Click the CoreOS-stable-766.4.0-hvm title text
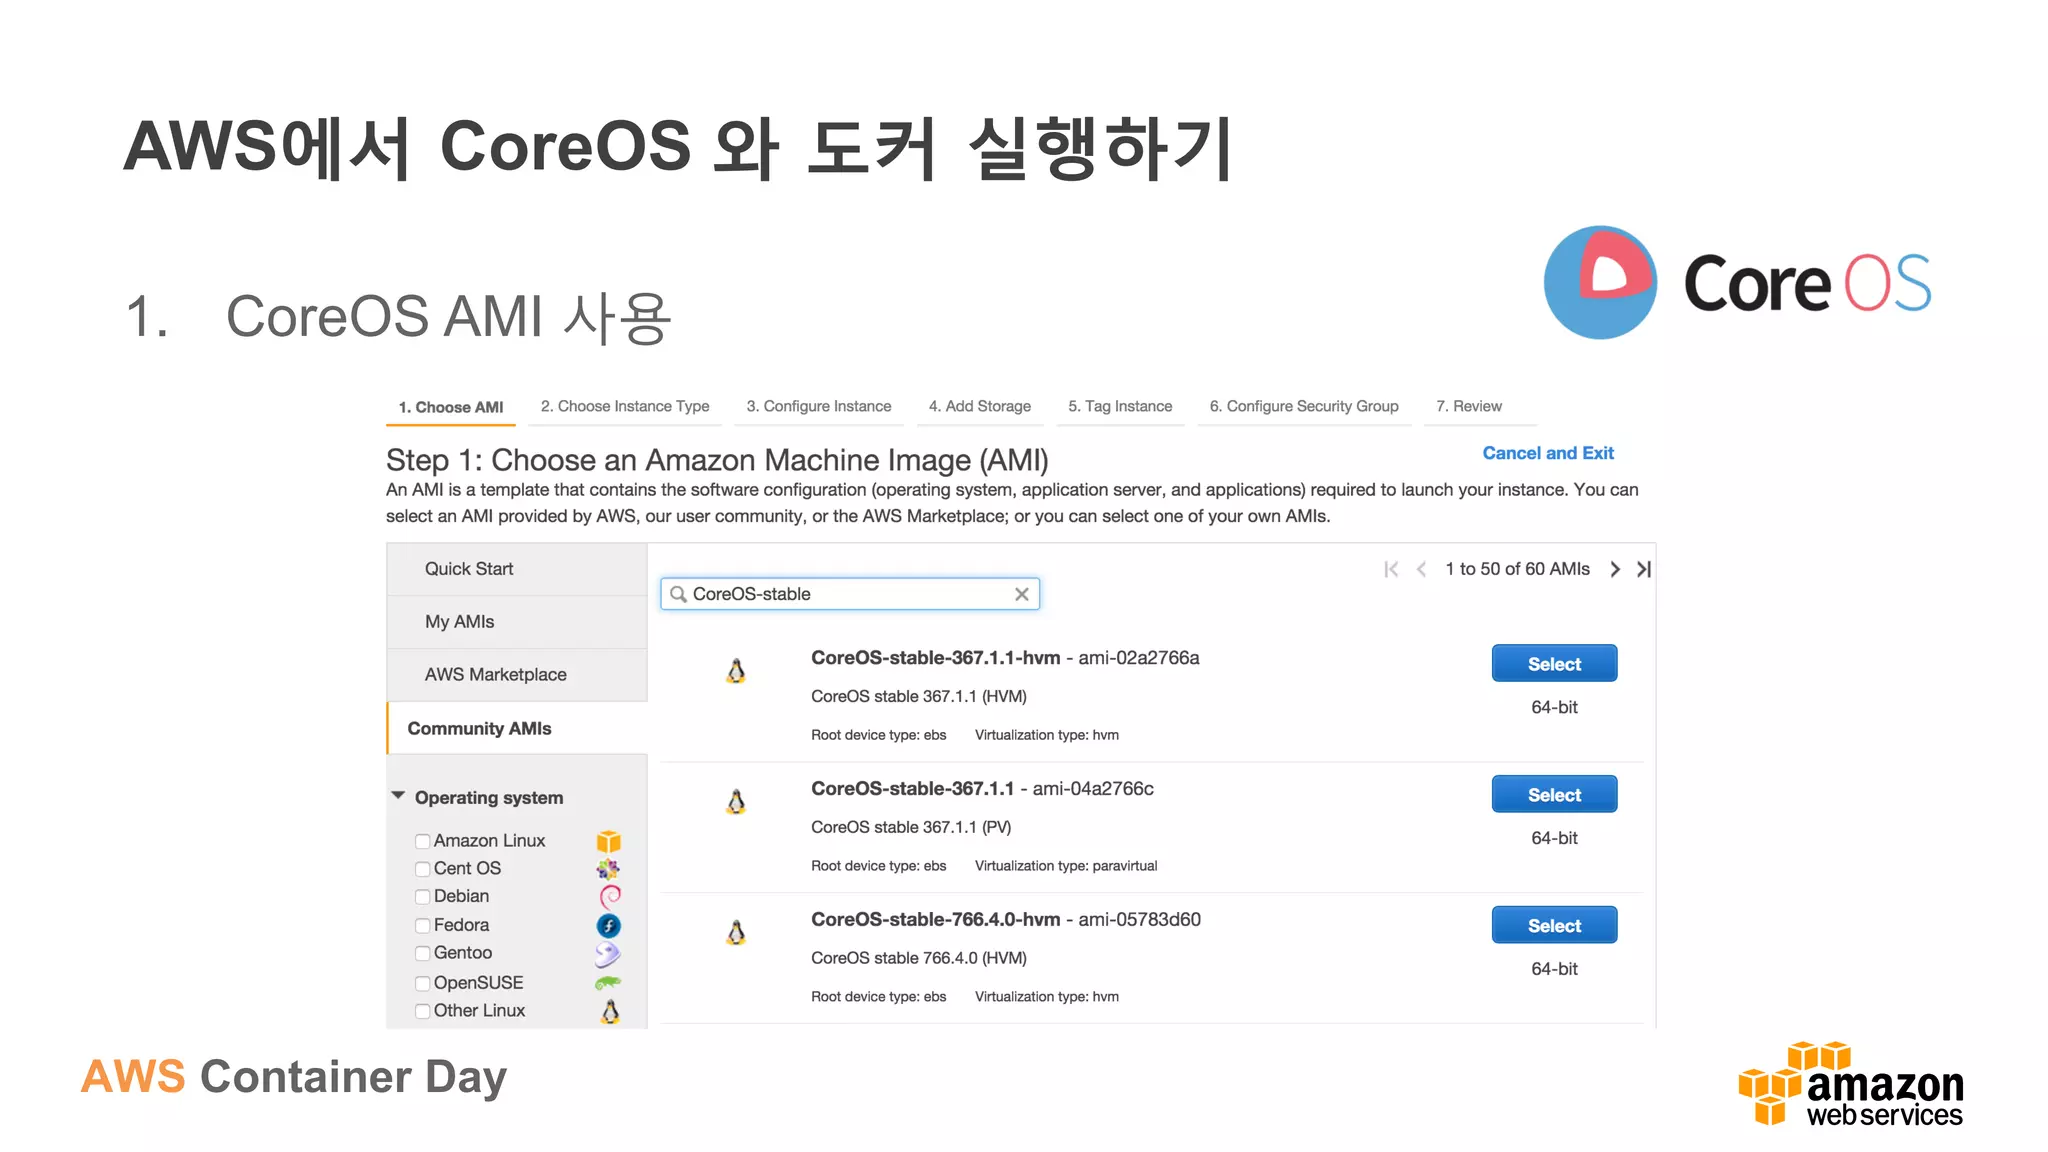This screenshot has height=1152, width=2048. 936,920
